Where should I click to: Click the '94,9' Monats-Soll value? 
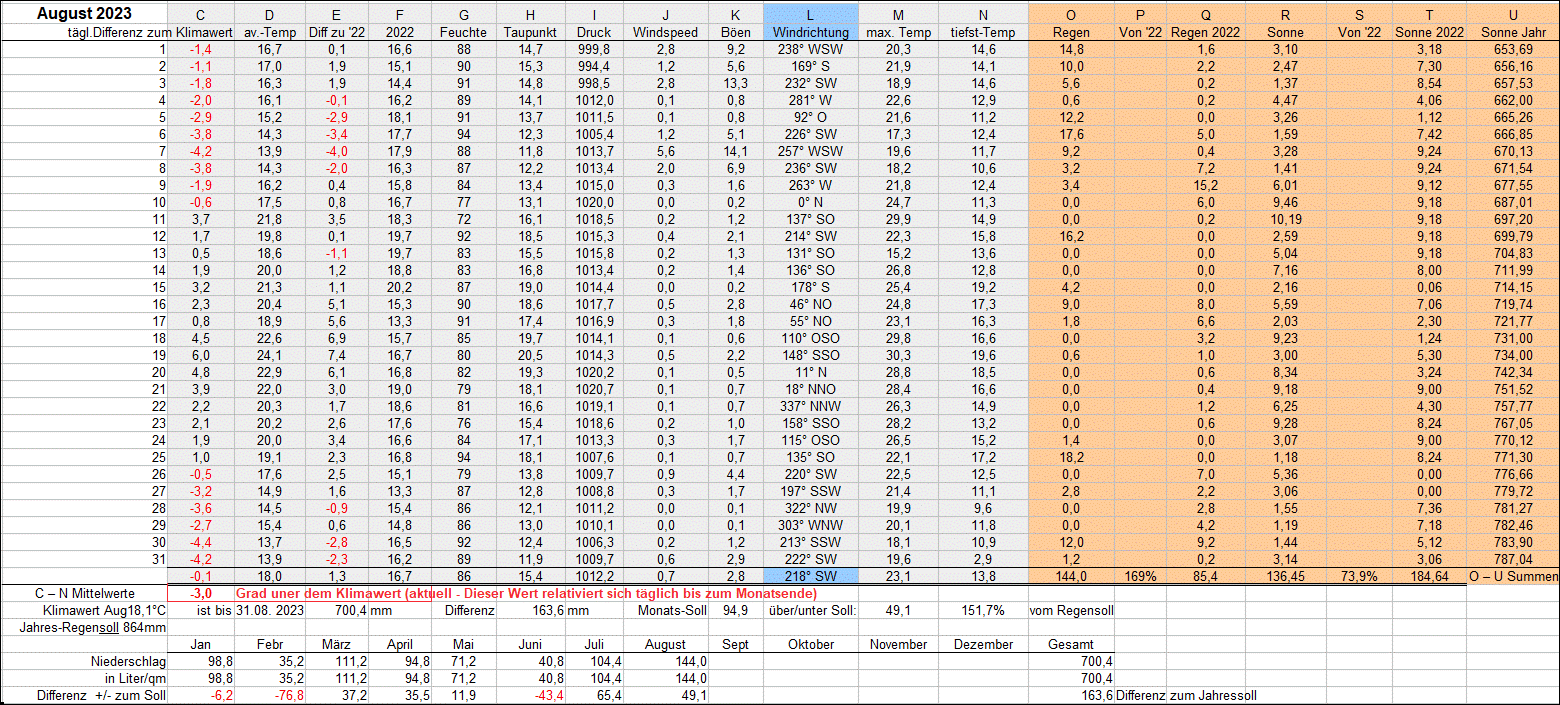coord(736,610)
